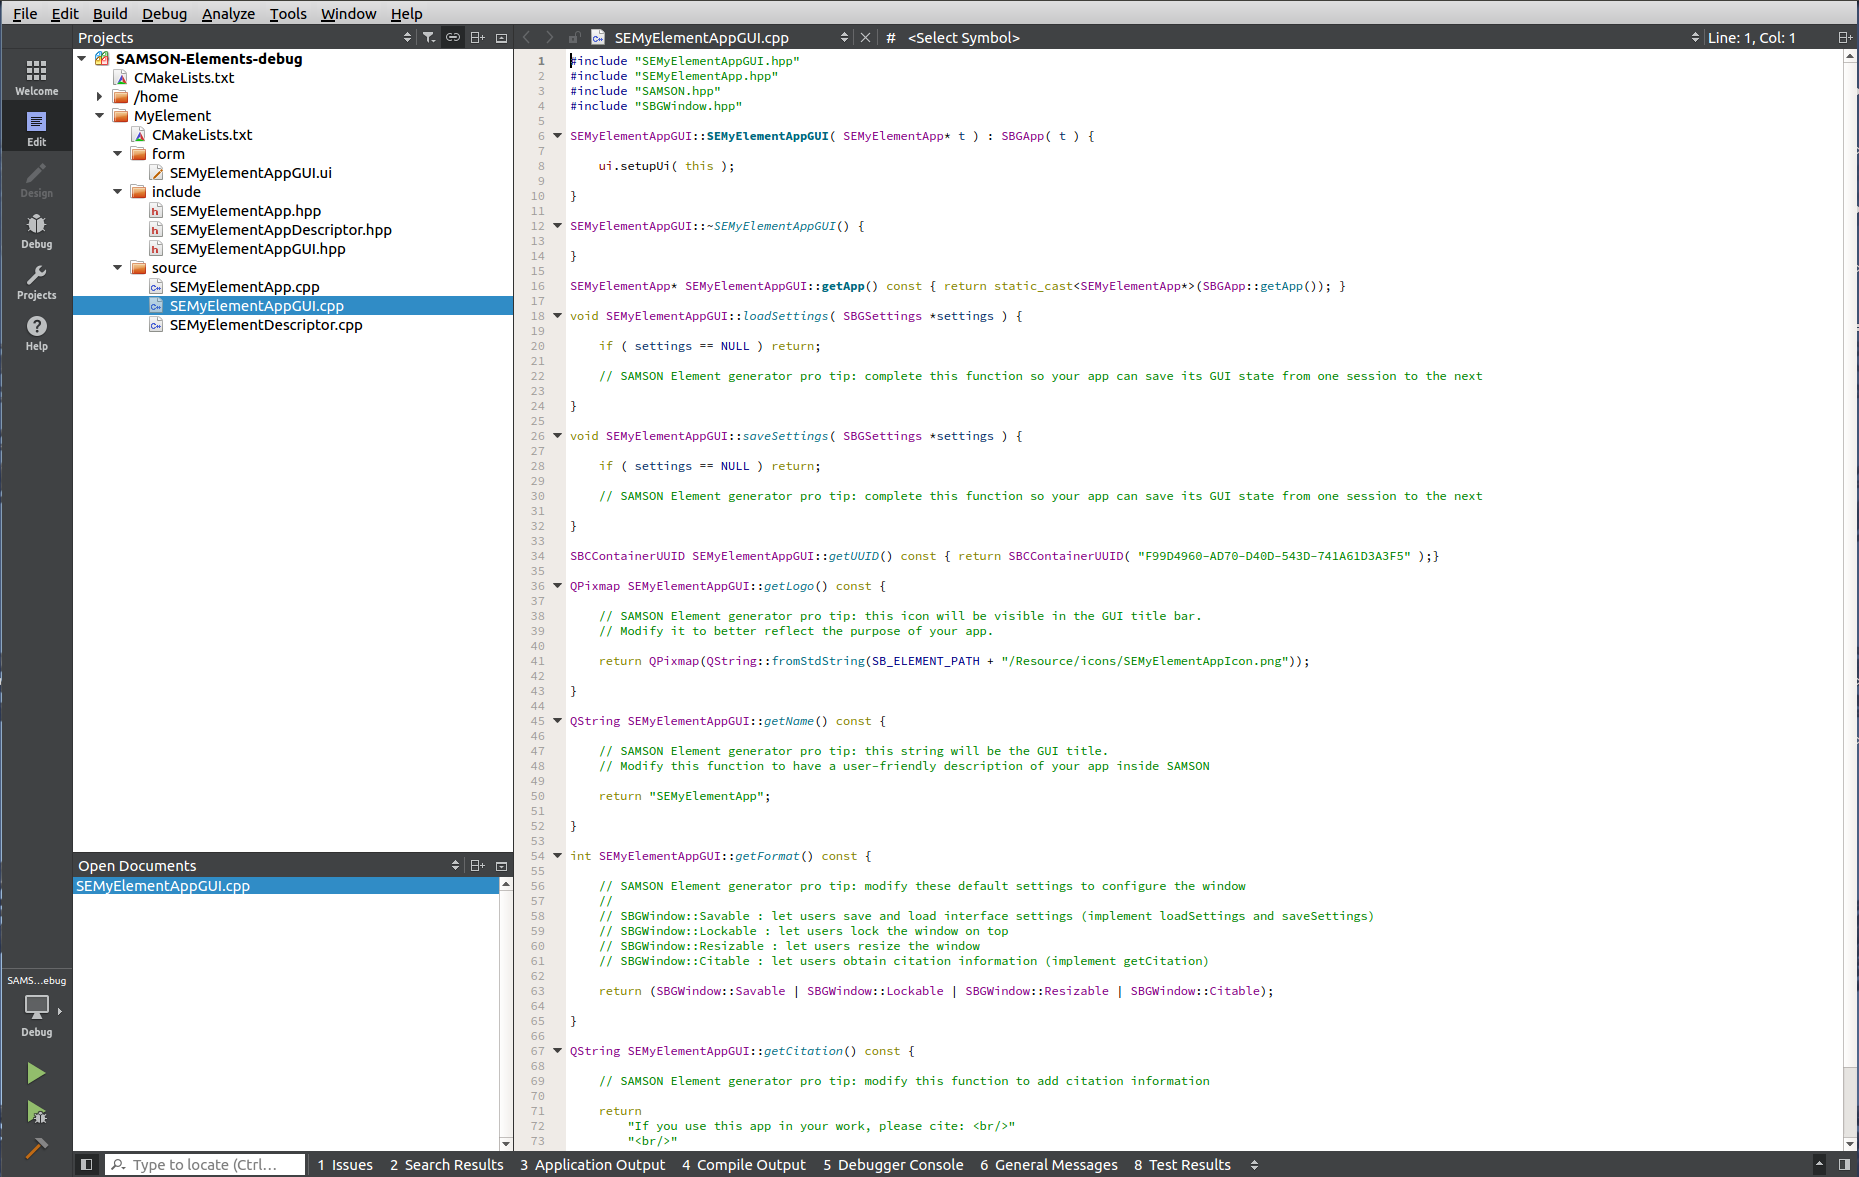Open Design mode in the left sidebar
This screenshot has width=1859, height=1177.
(36, 180)
